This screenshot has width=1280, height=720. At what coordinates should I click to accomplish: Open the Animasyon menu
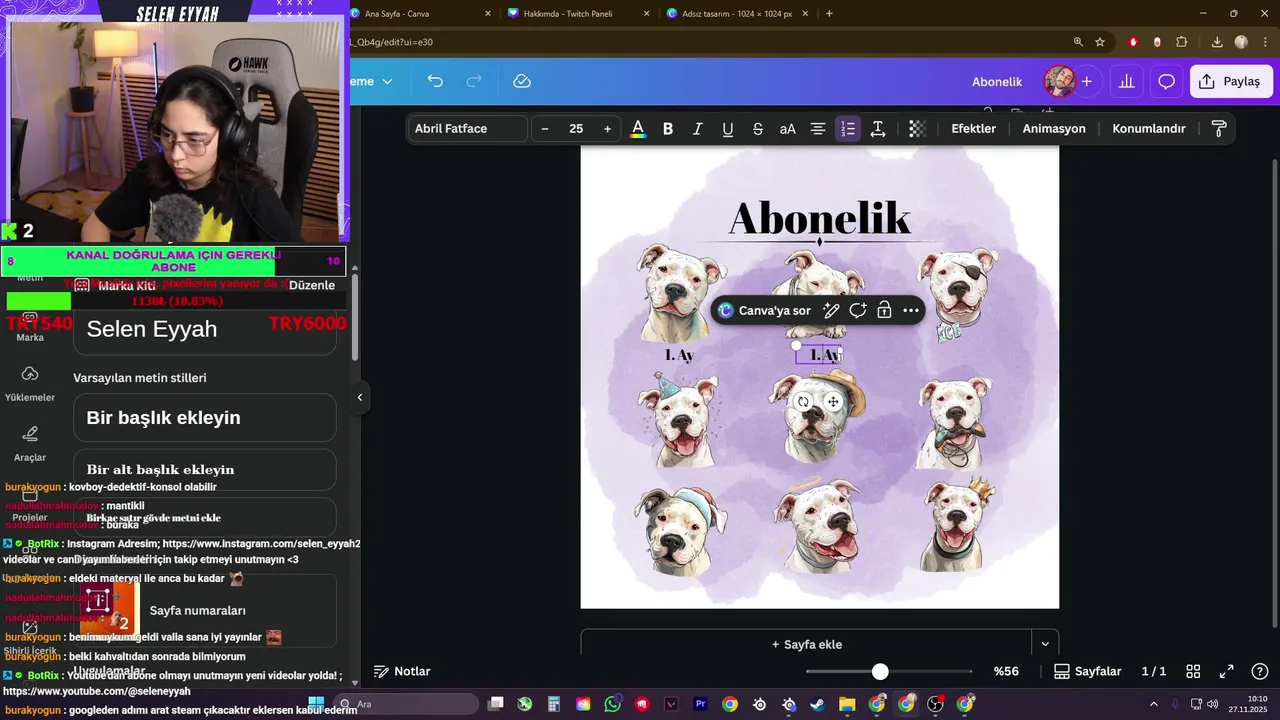coord(1054,129)
